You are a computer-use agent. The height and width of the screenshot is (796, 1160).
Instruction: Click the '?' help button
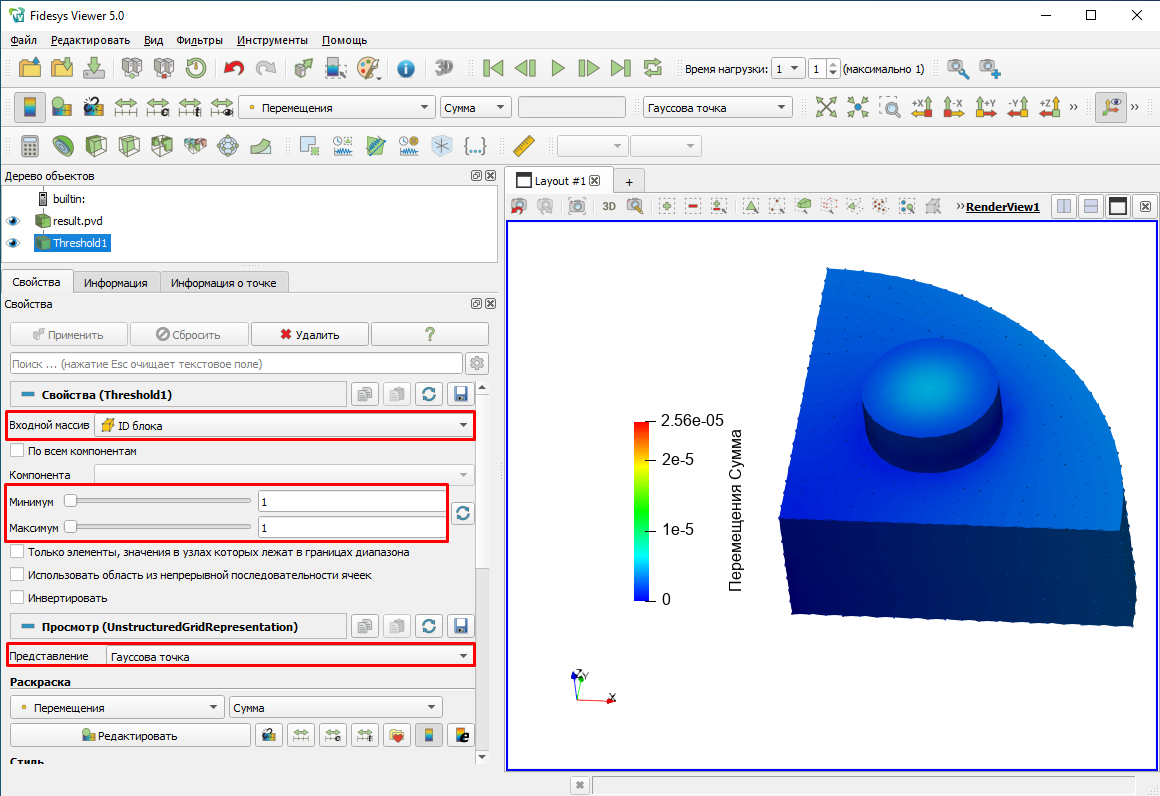tap(430, 334)
